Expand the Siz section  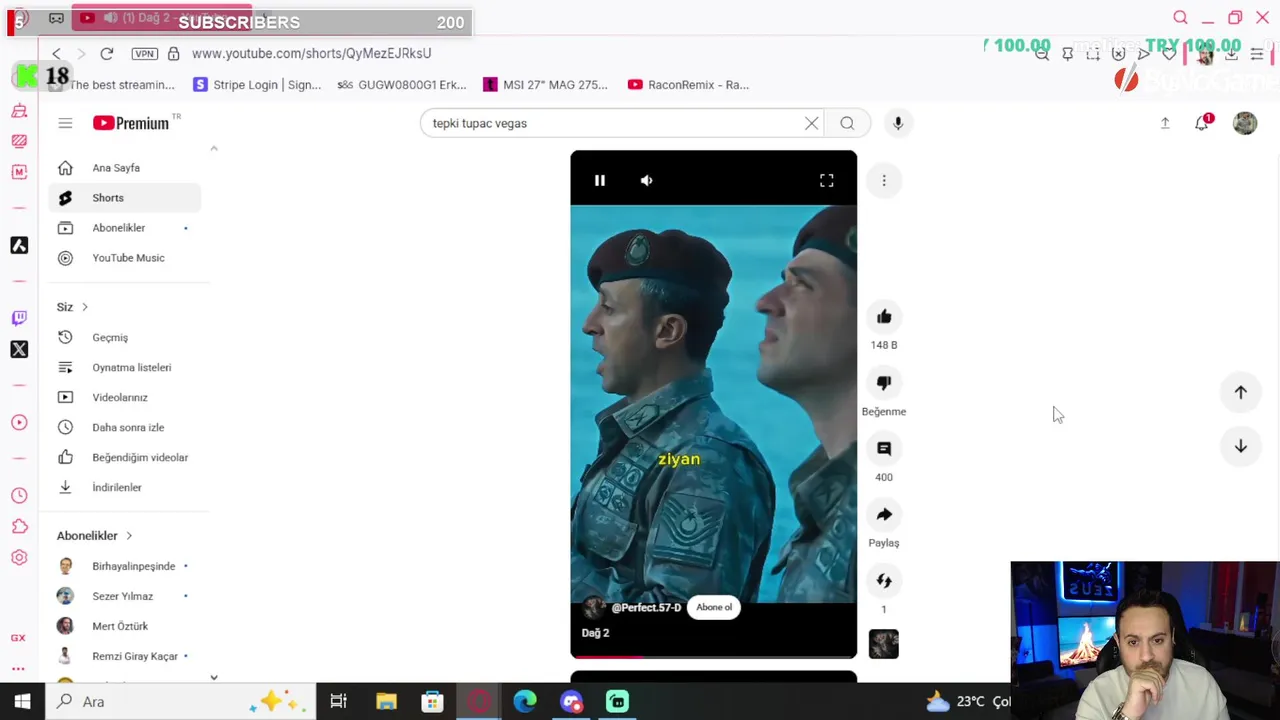click(x=72, y=307)
